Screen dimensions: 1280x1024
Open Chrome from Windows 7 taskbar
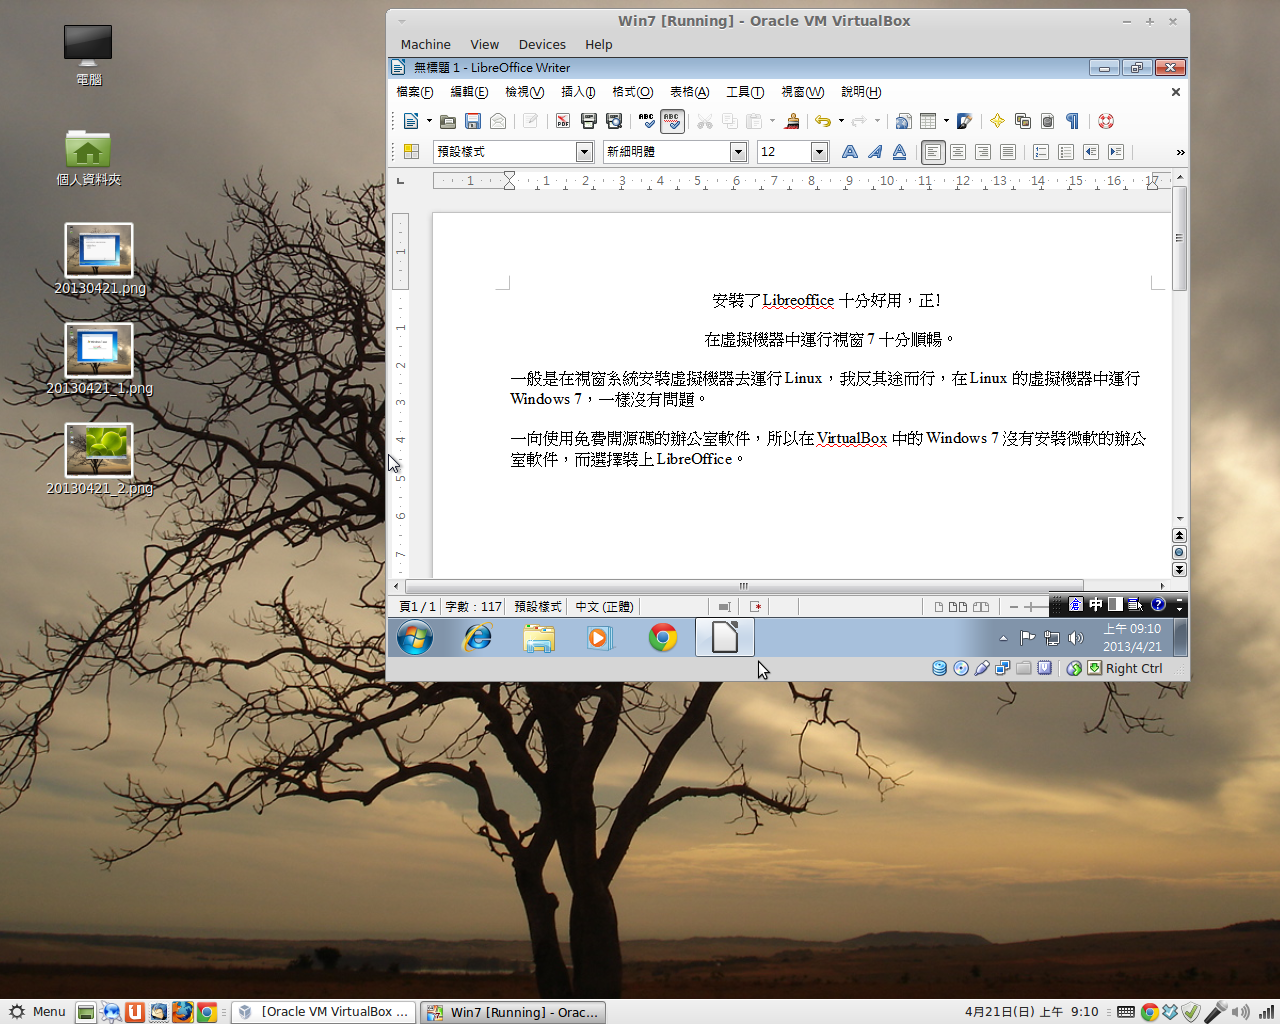[x=662, y=637]
